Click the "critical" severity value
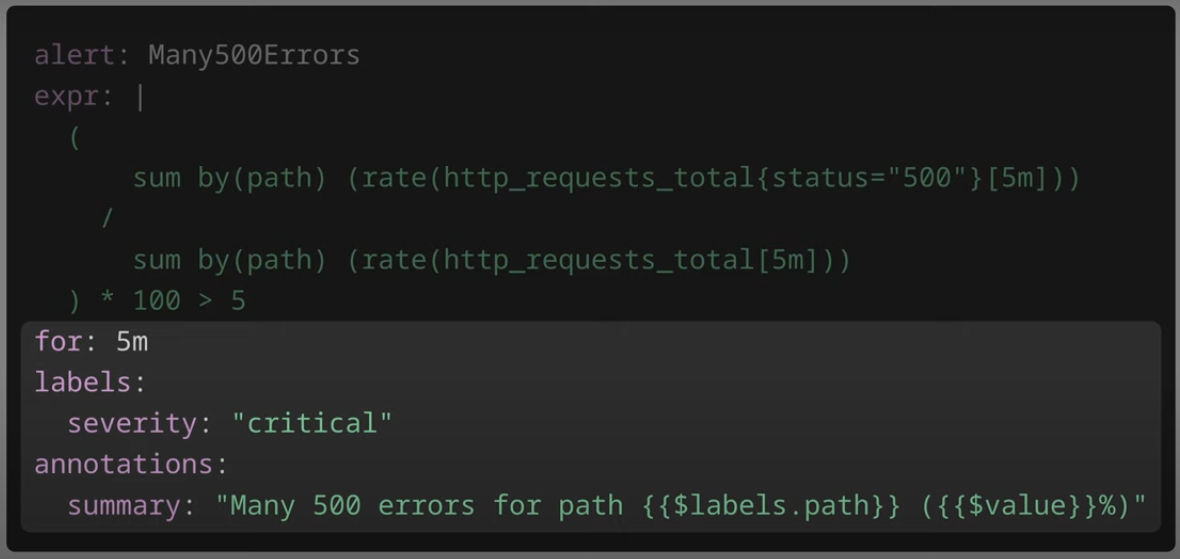The image size is (1180, 559). (312, 424)
